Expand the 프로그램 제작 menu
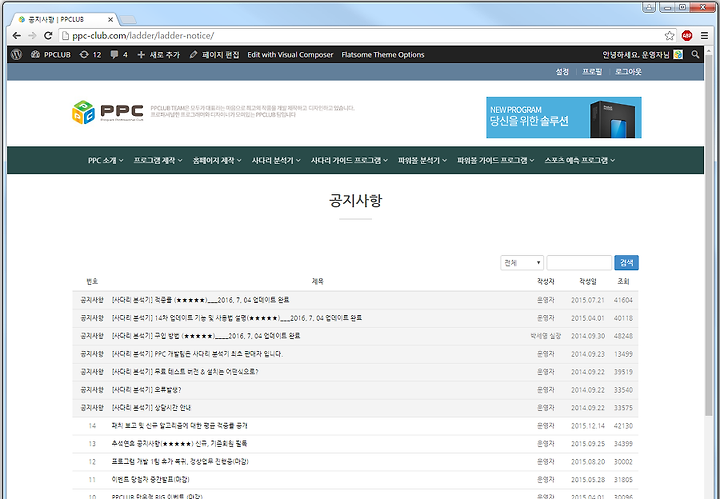The width and height of the screenshot is (720, 499). coord(158,160)
